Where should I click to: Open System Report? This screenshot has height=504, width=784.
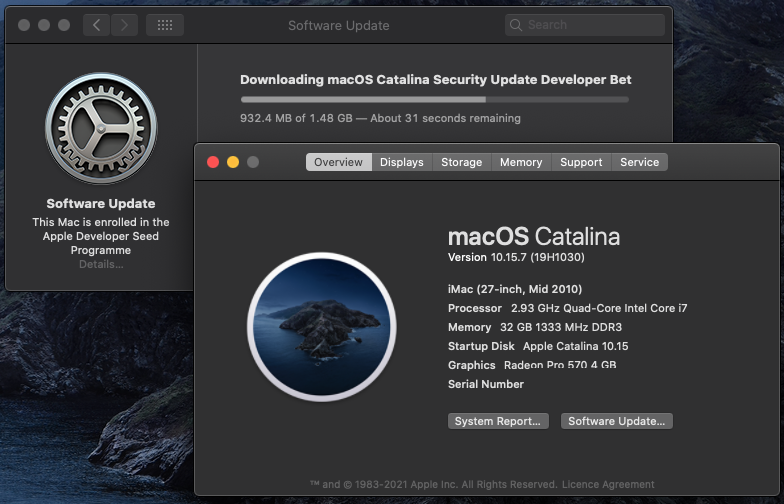pos(498,421)
